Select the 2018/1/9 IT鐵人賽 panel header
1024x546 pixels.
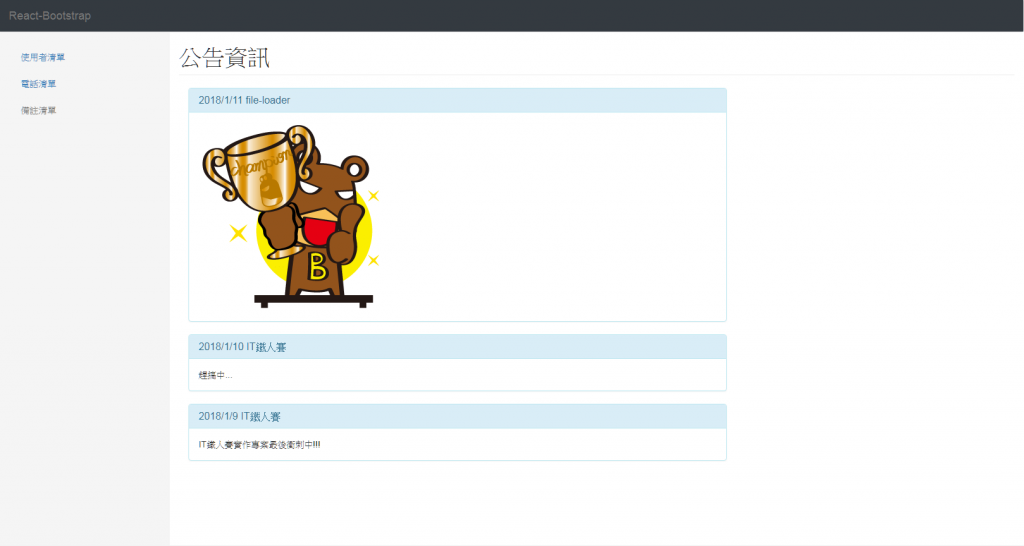(x=457, y=417)
